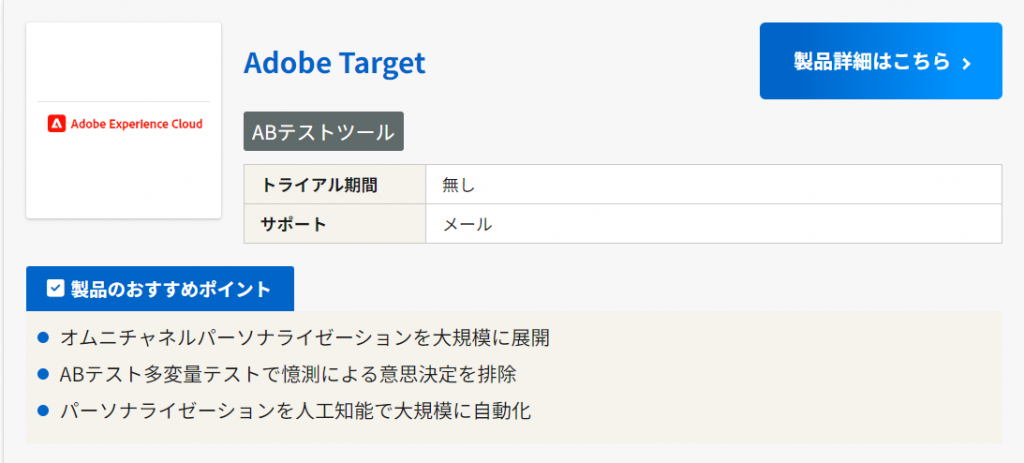The height and width of the screenshot is (463, 1024).
Task: Click the blue bullet before the 人工知能 line
Action: pyautogui.click(x=43, y=410)
